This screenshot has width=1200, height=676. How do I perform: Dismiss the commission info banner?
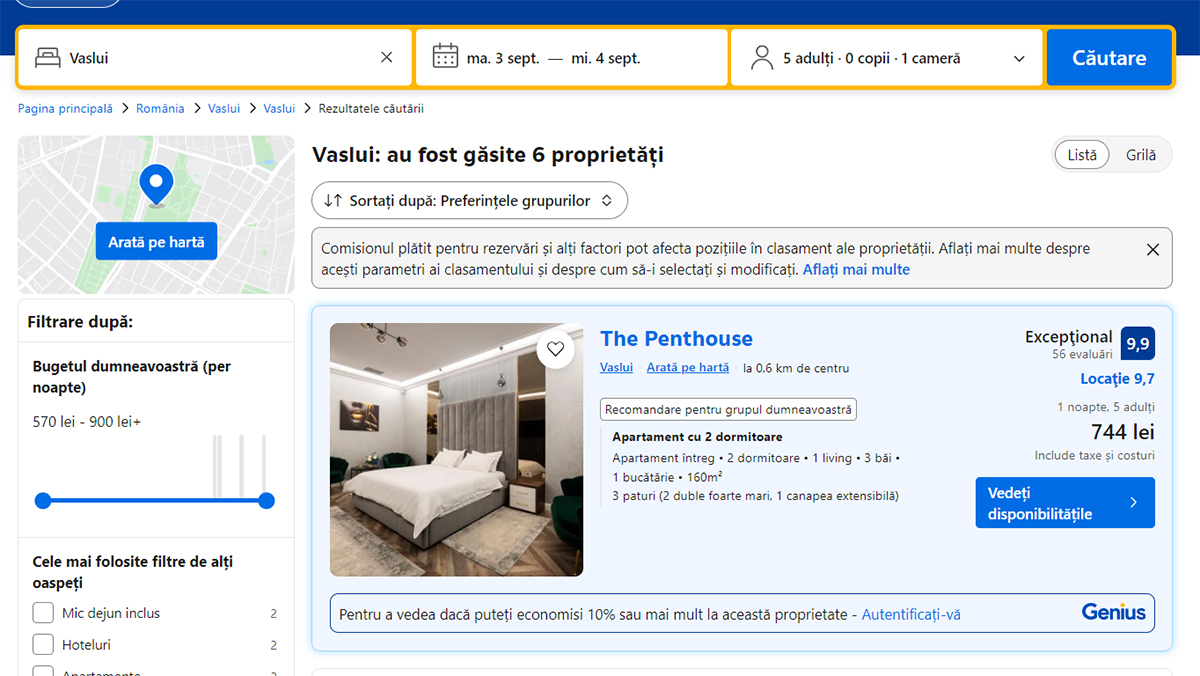[1153, 250]
